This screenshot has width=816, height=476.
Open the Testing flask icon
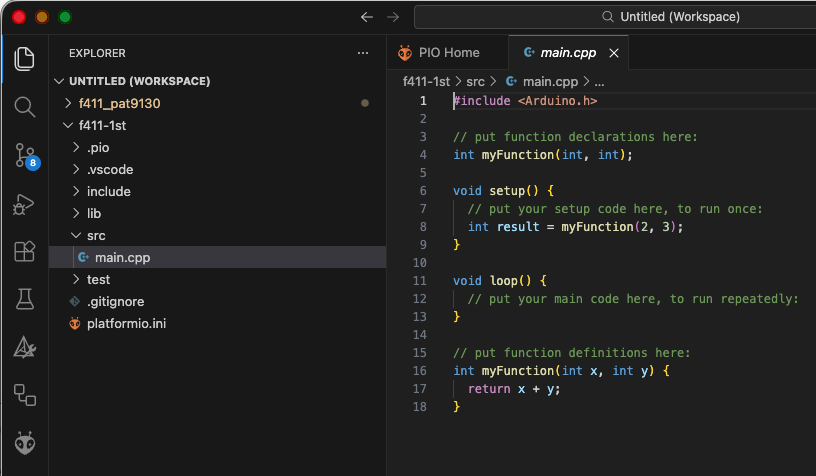coord(24,299)
